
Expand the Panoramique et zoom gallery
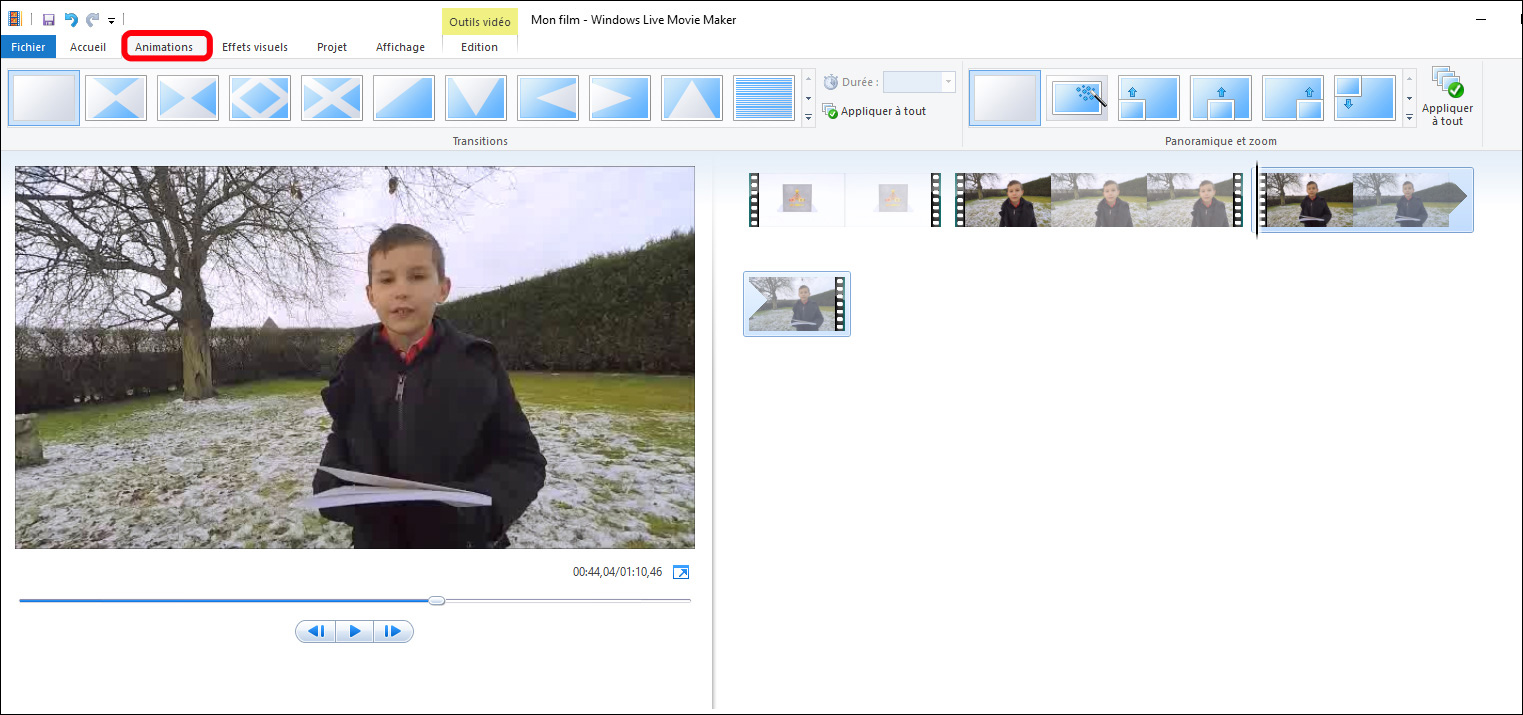tap(1411, 117)
